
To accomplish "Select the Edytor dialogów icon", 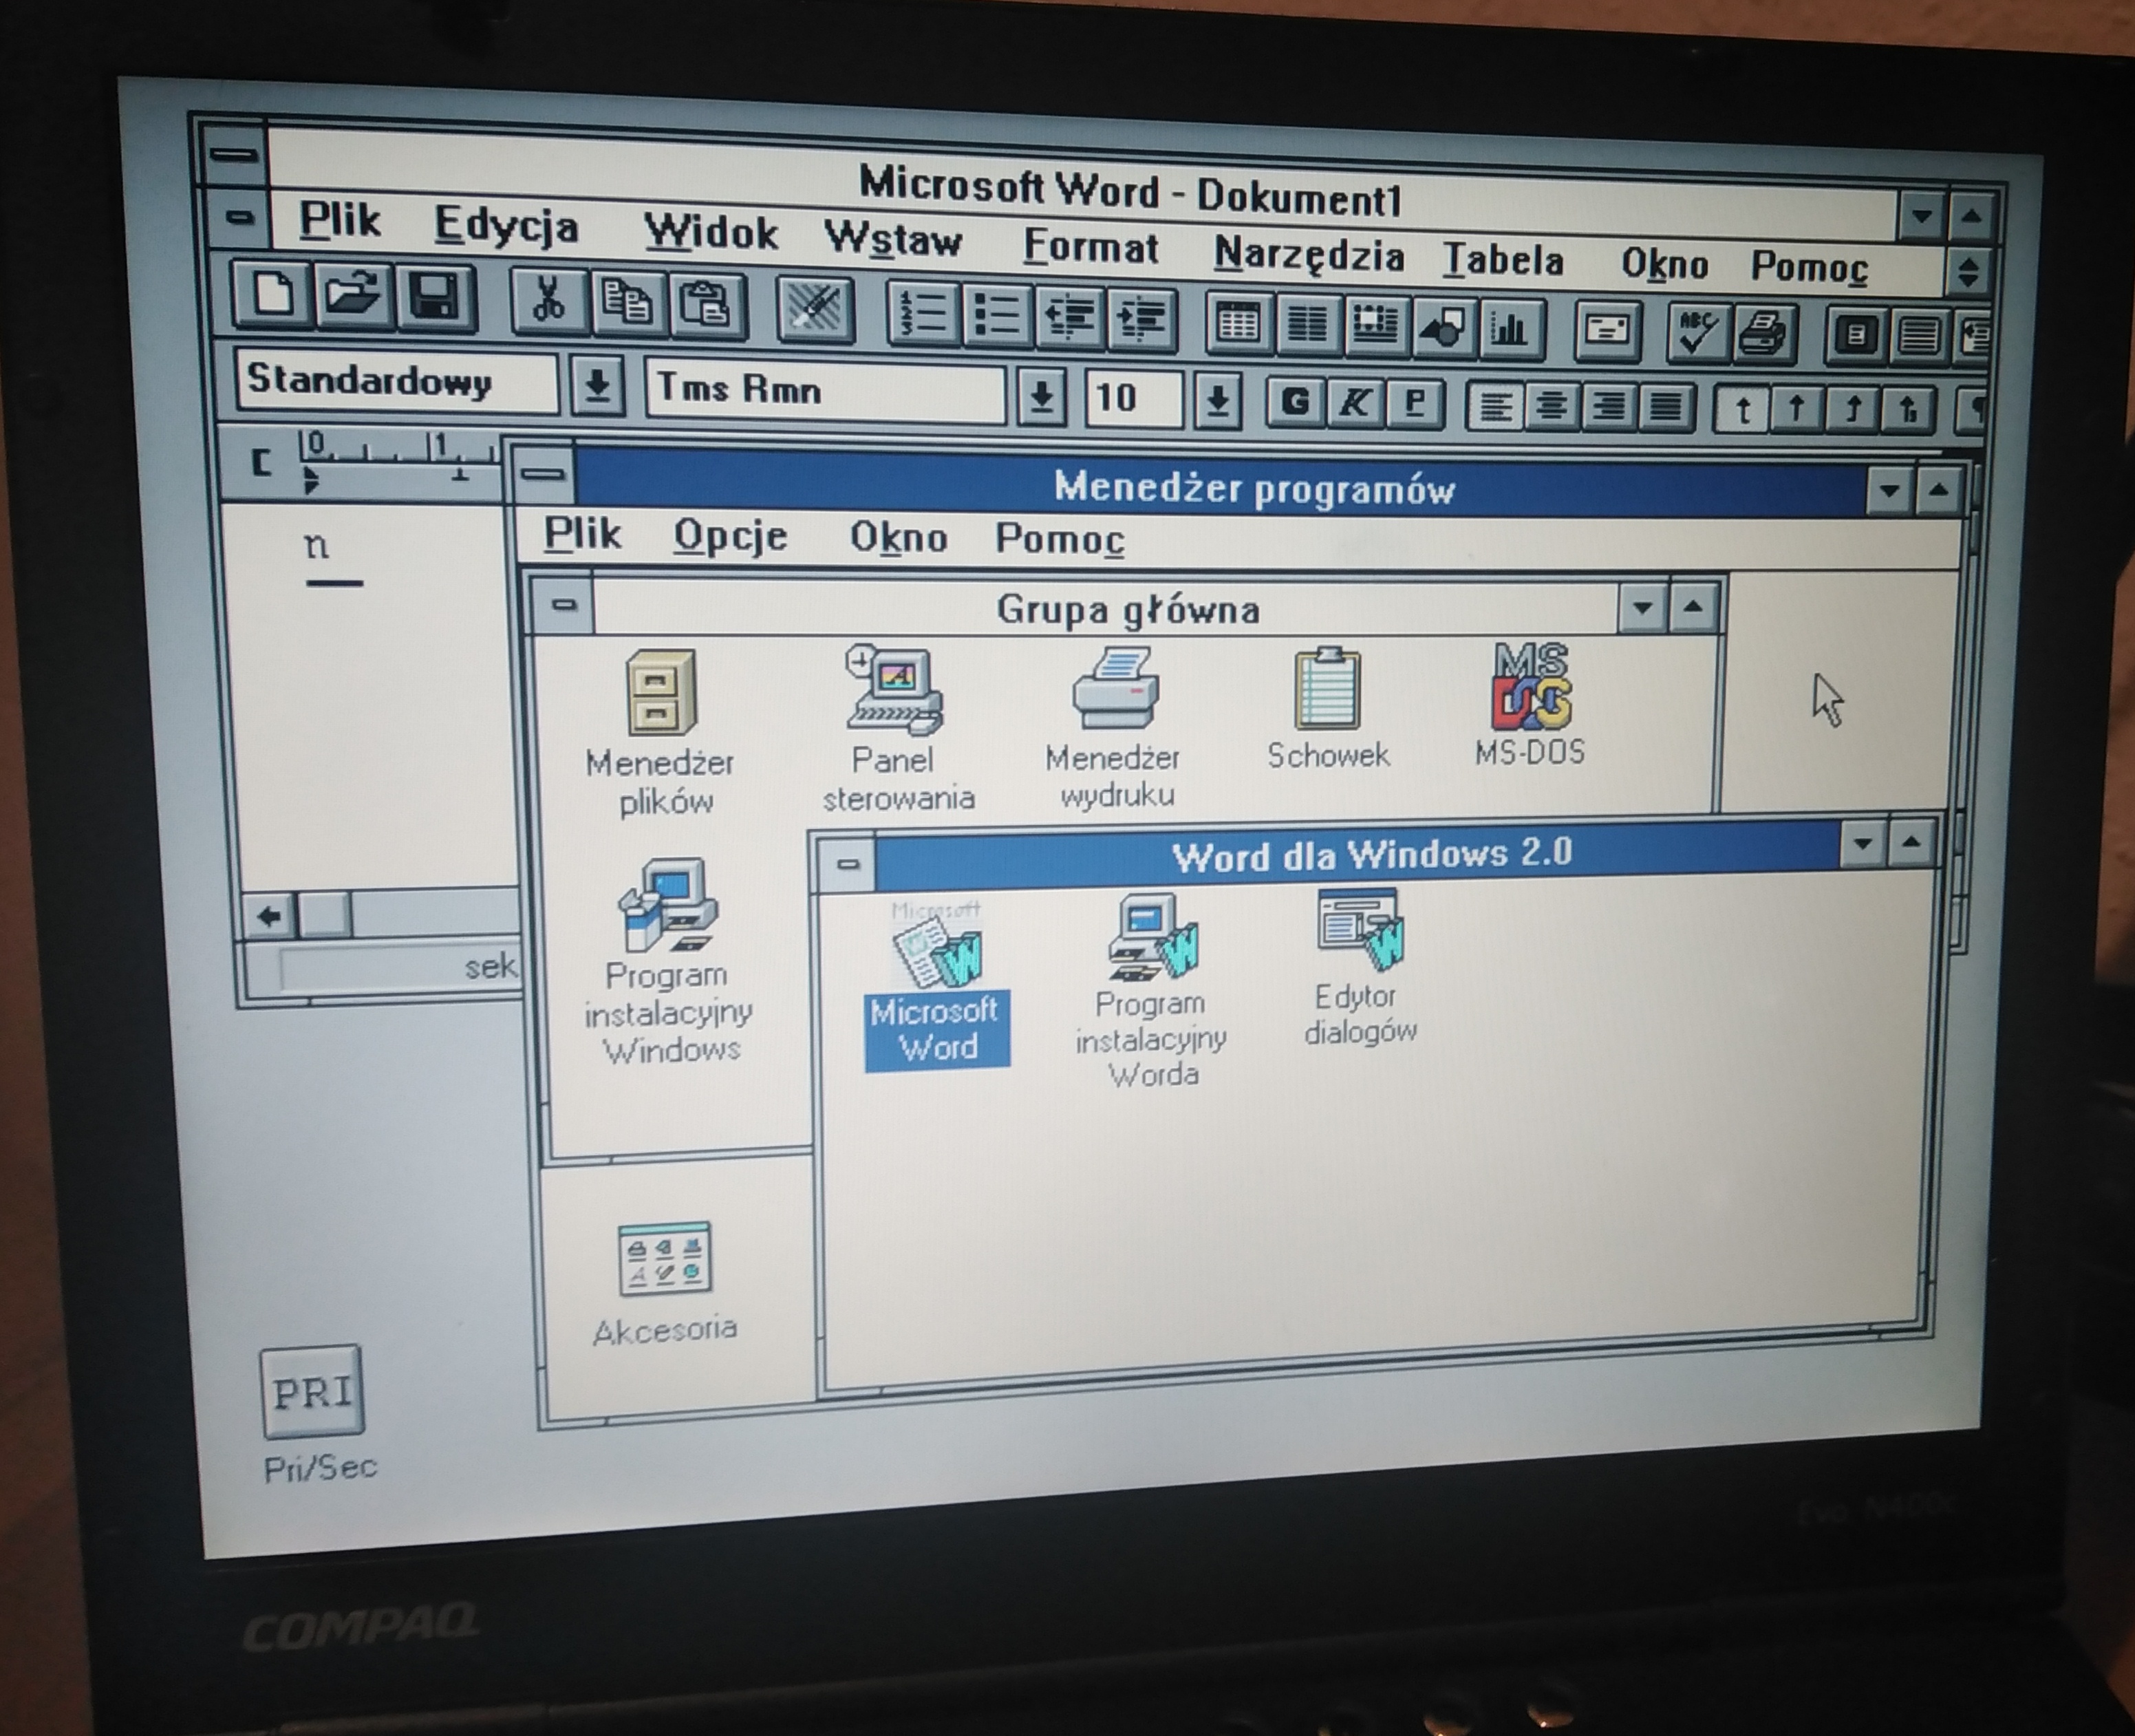I will click(x=1361, y=968).
